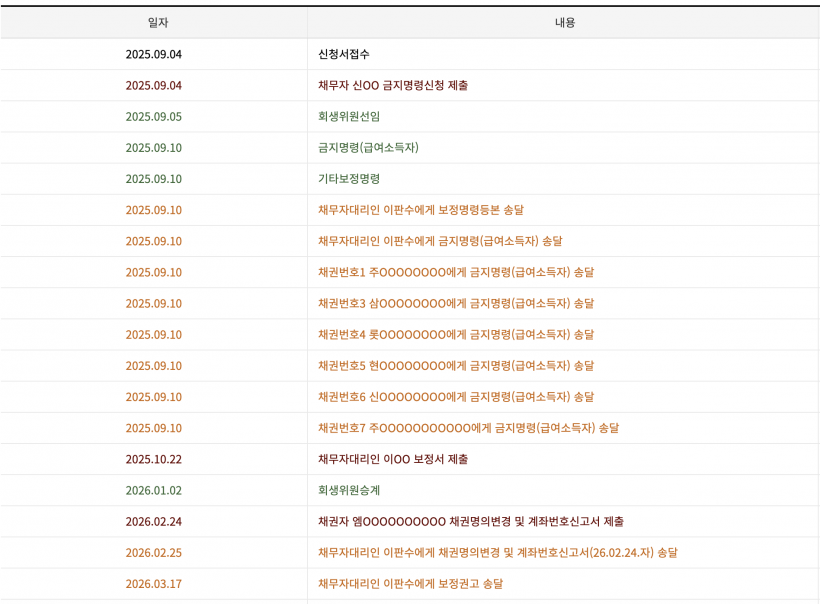Click 계좌번호신고서(26.02.24.자) 송달 entry
820x604 pixels.
pyautogui.click(x=498, y=552)
